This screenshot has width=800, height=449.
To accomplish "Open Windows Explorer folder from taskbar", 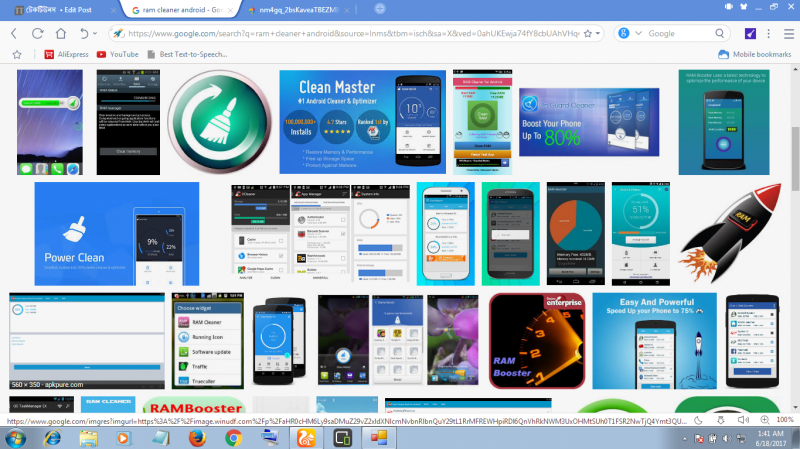I will (x=88, y=438).
